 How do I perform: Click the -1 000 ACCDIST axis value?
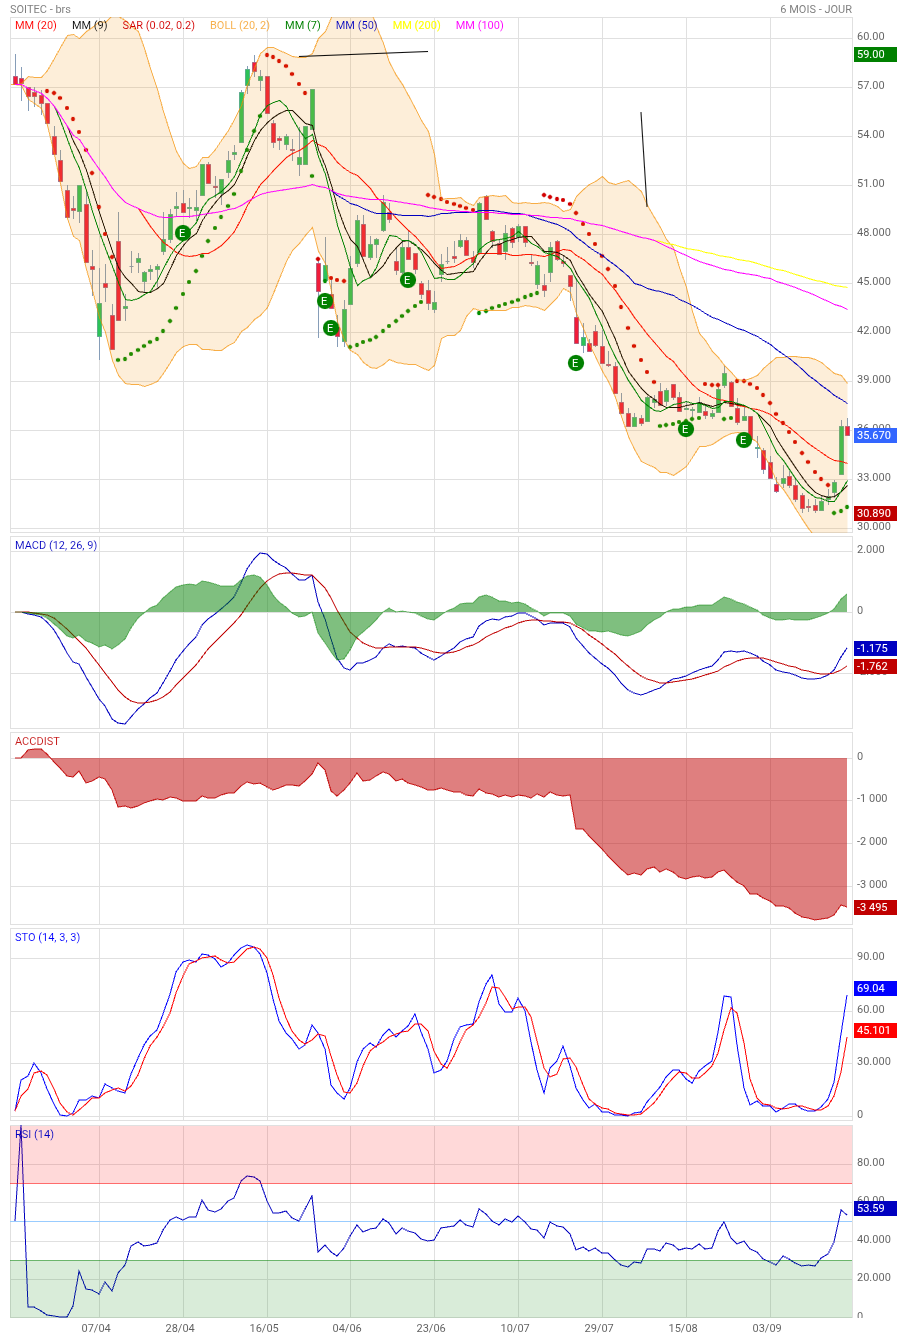[x=873, y=798]
